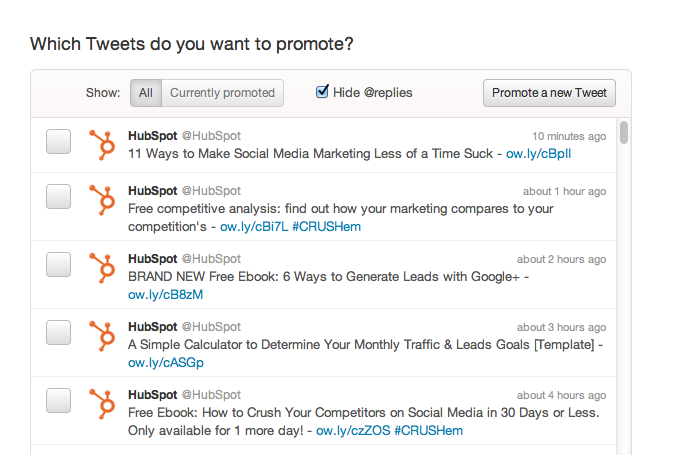This screenshot has width=673, height=455.
Task: Click HubSpot sprocket icon on Google+ ebook tweet
Action: point(102,268)
